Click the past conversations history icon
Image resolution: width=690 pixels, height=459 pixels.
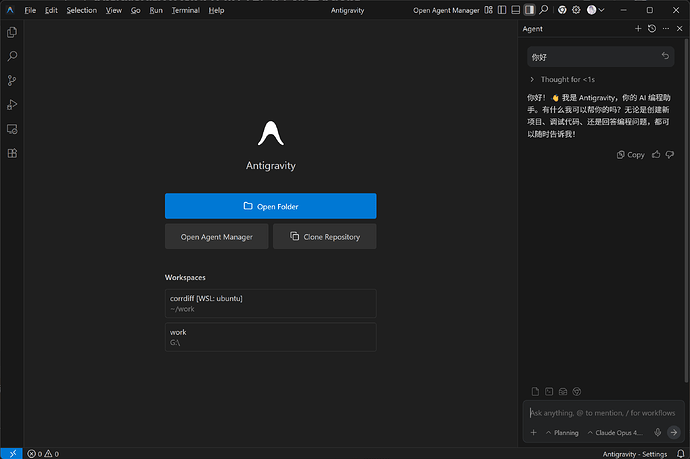[x=652, y=29]
